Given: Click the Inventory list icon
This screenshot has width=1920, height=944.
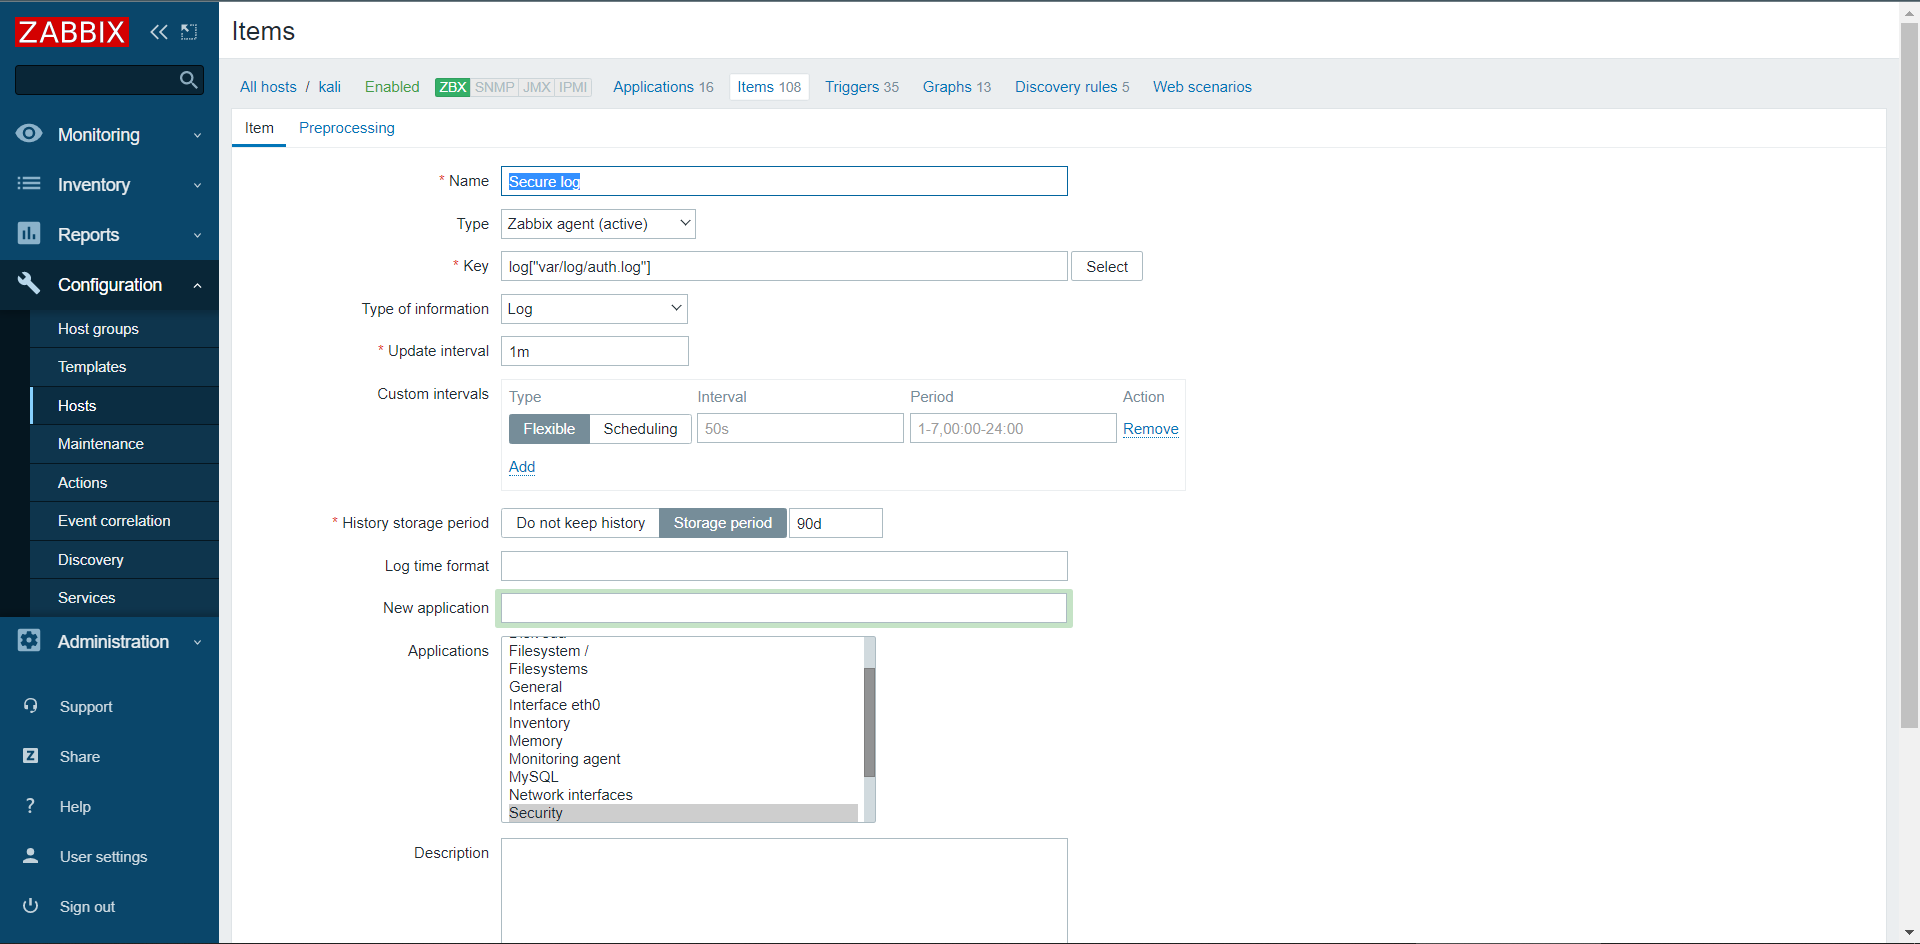Looking at the screenshot, I should tap(29, 184).
